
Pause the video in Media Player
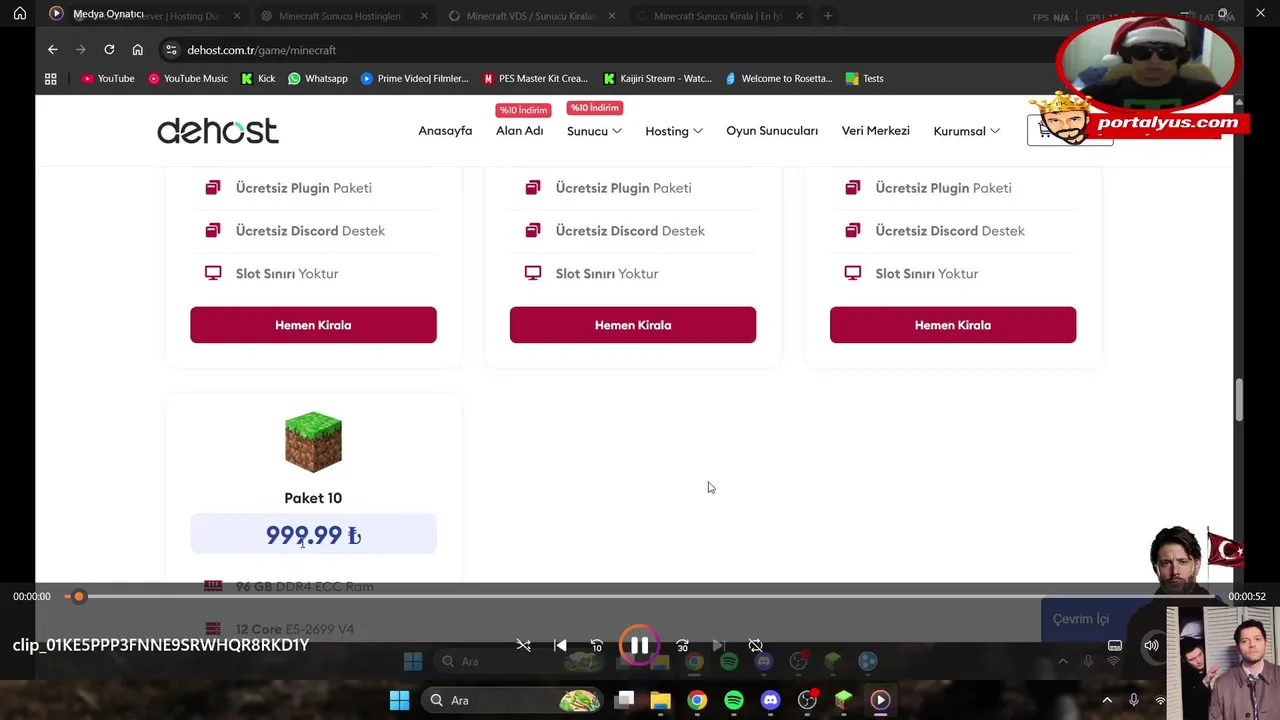click(639, 645)
